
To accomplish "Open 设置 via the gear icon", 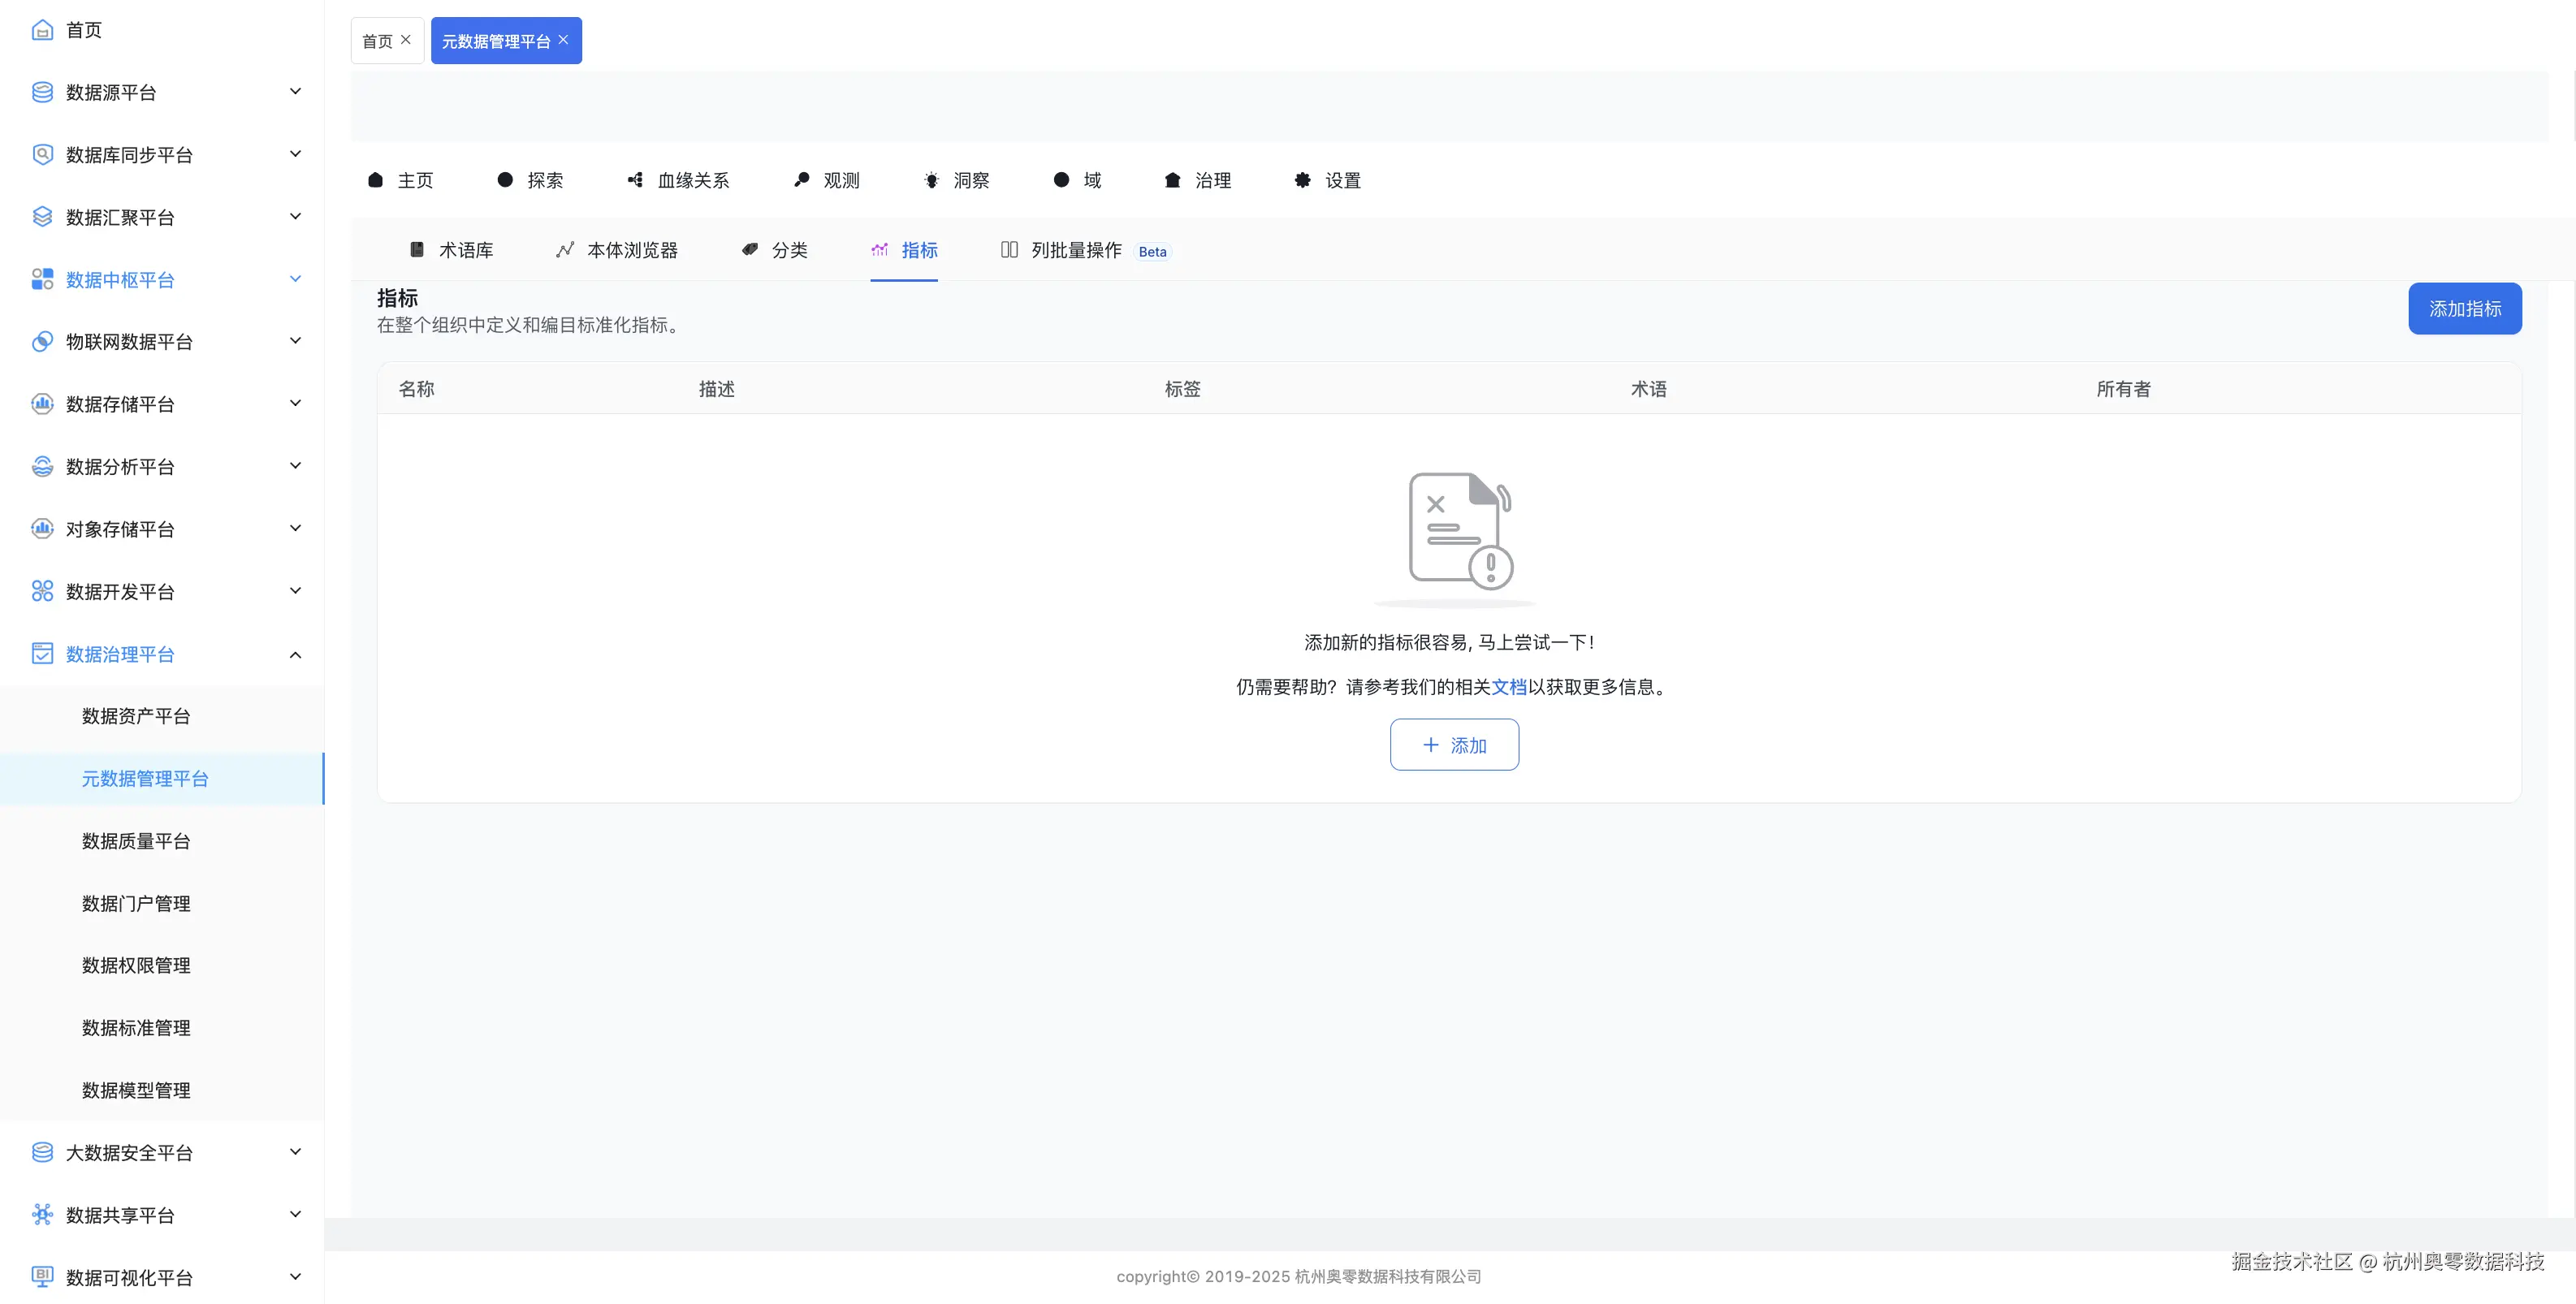I will [1301, 180].
